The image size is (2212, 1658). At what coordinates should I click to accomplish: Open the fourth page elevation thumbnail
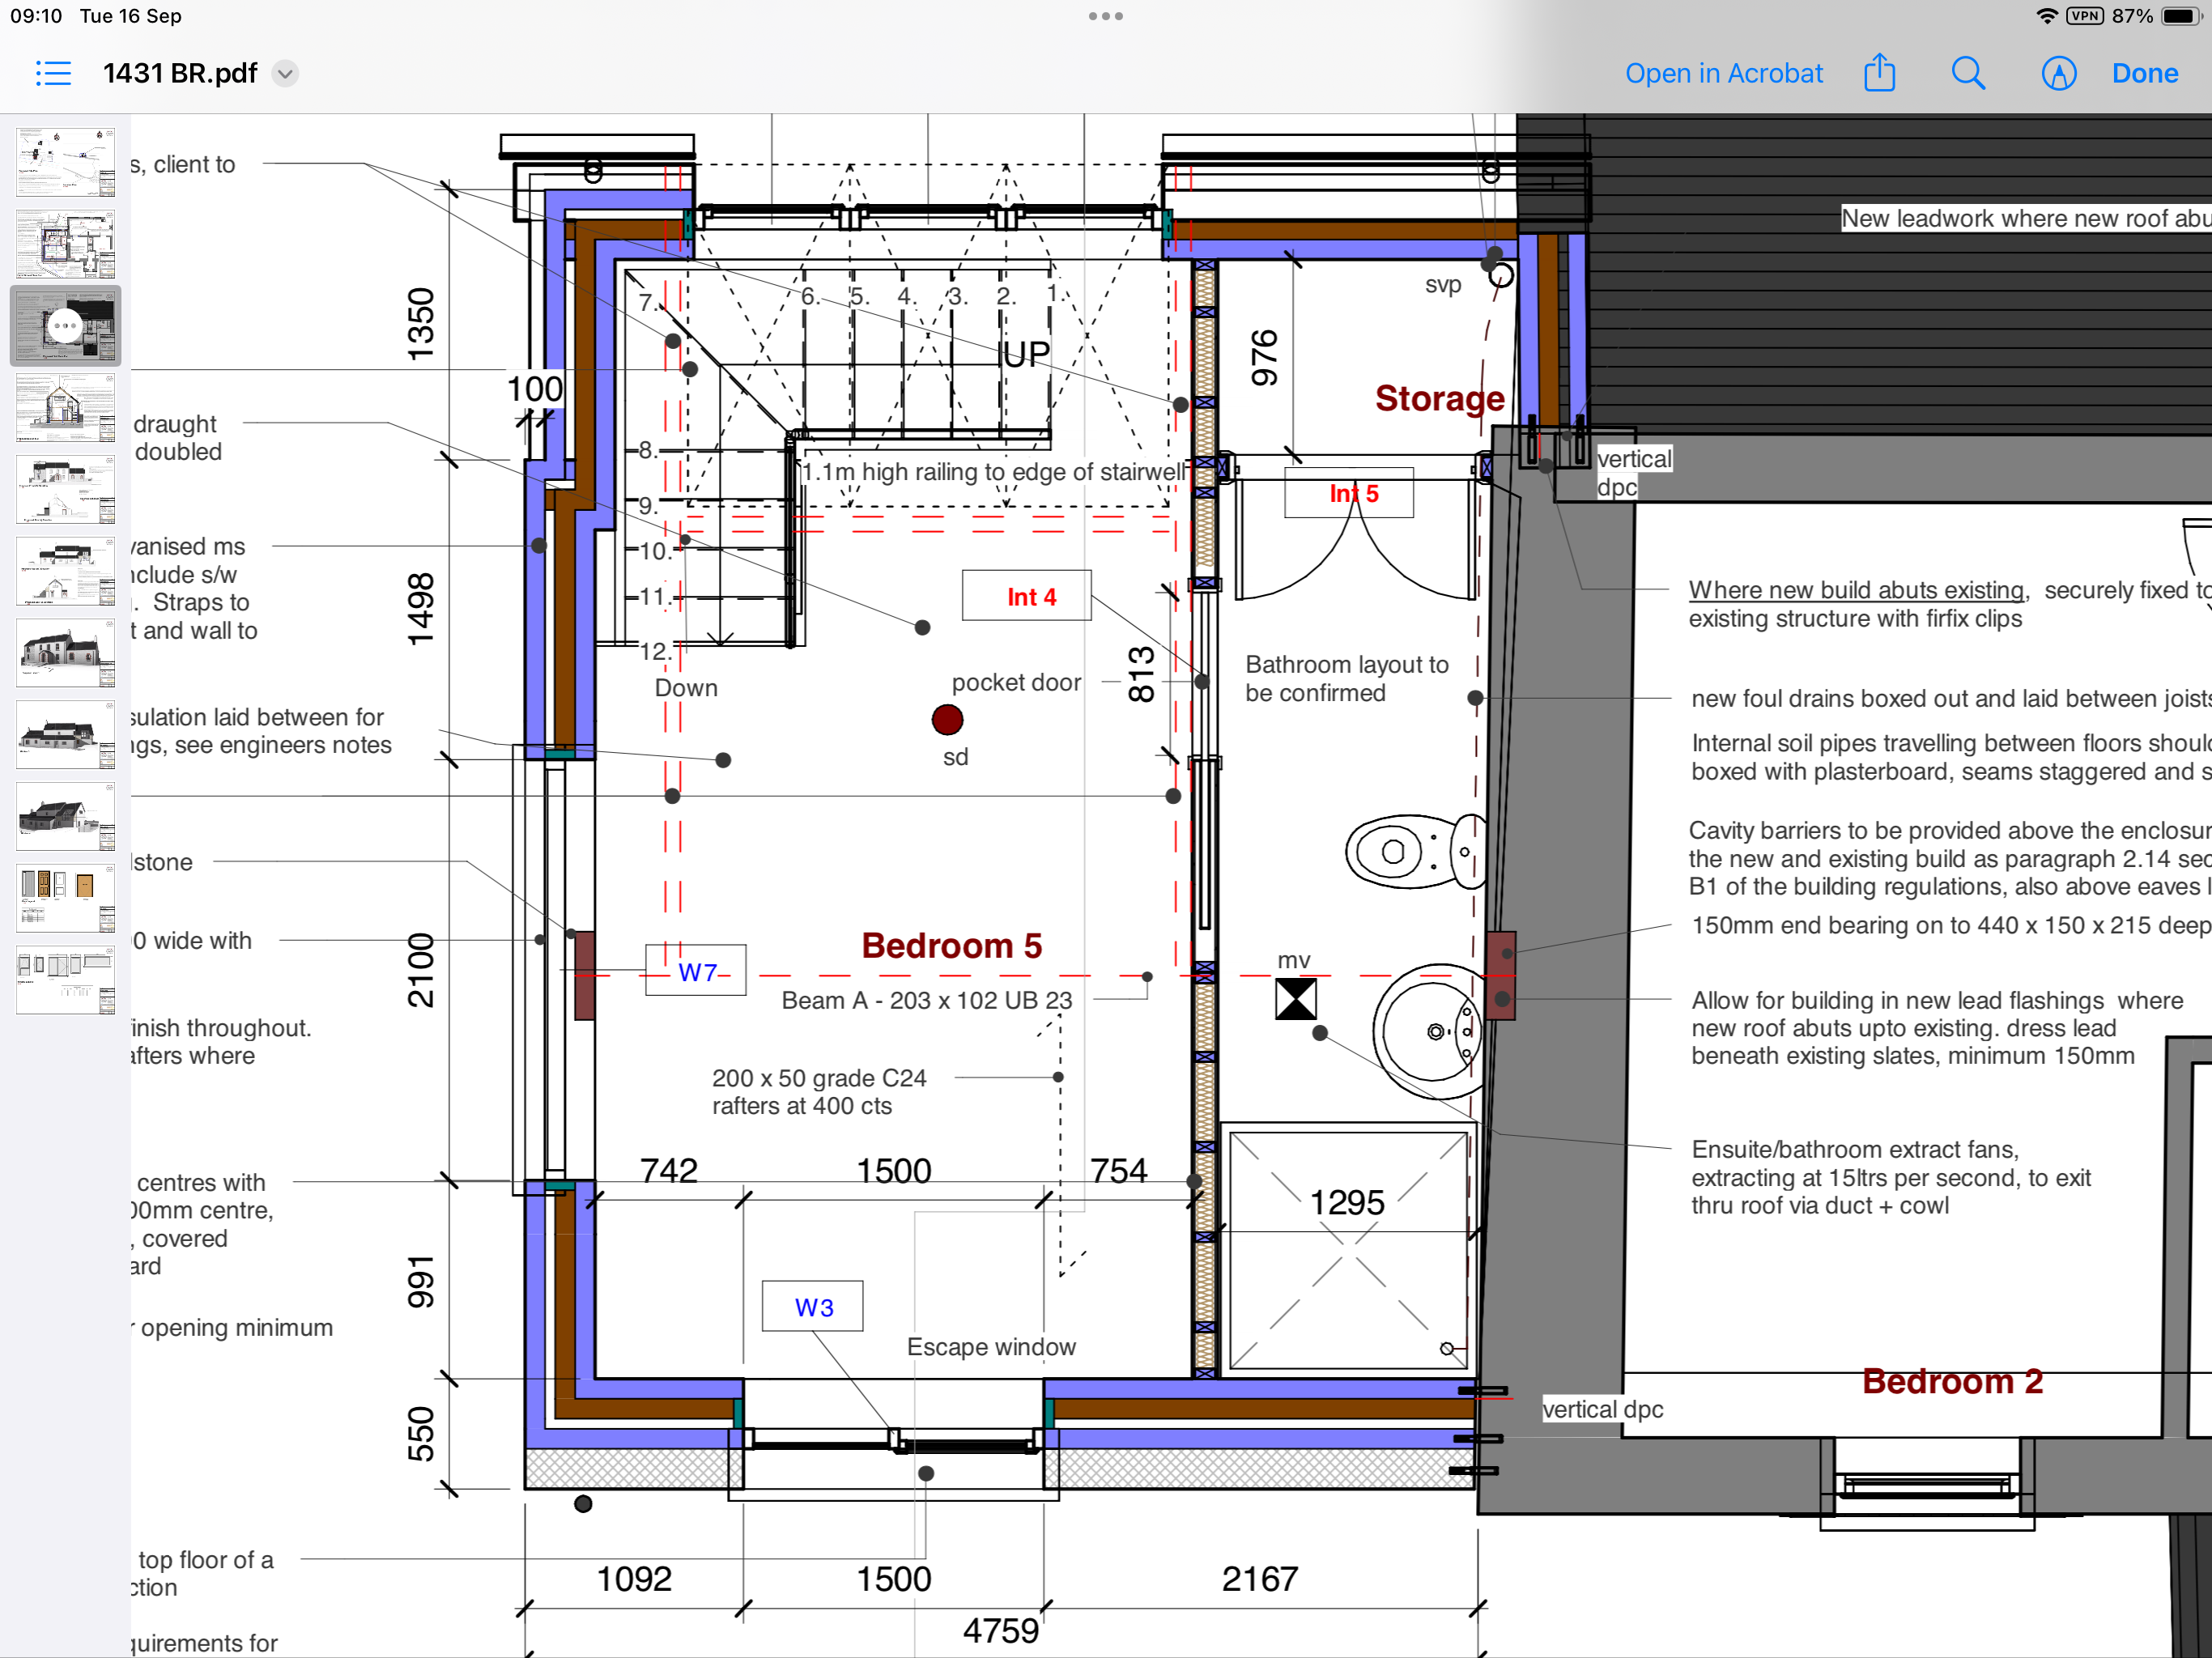pos(65,407)
